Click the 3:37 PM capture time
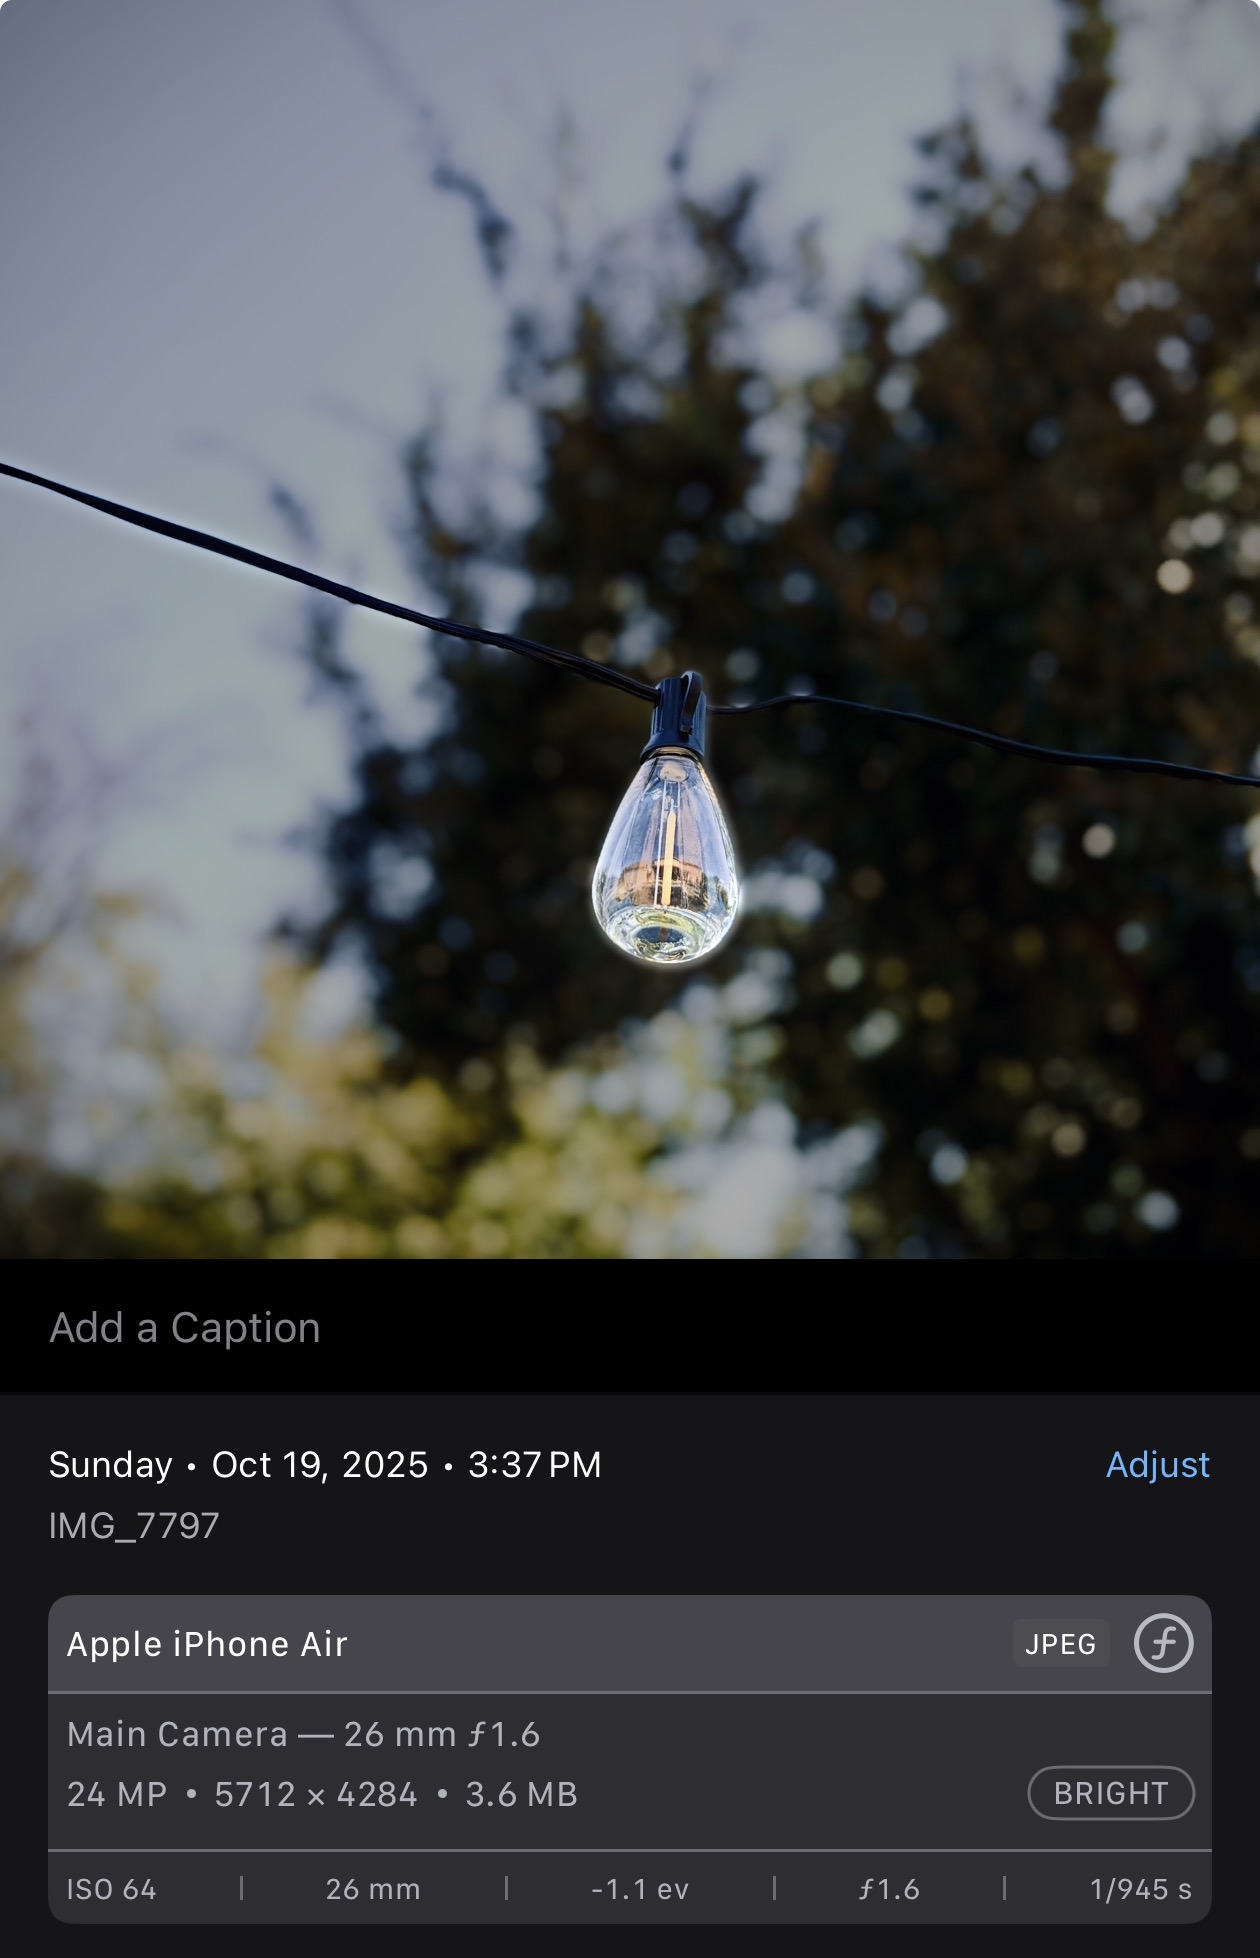 534,1464
